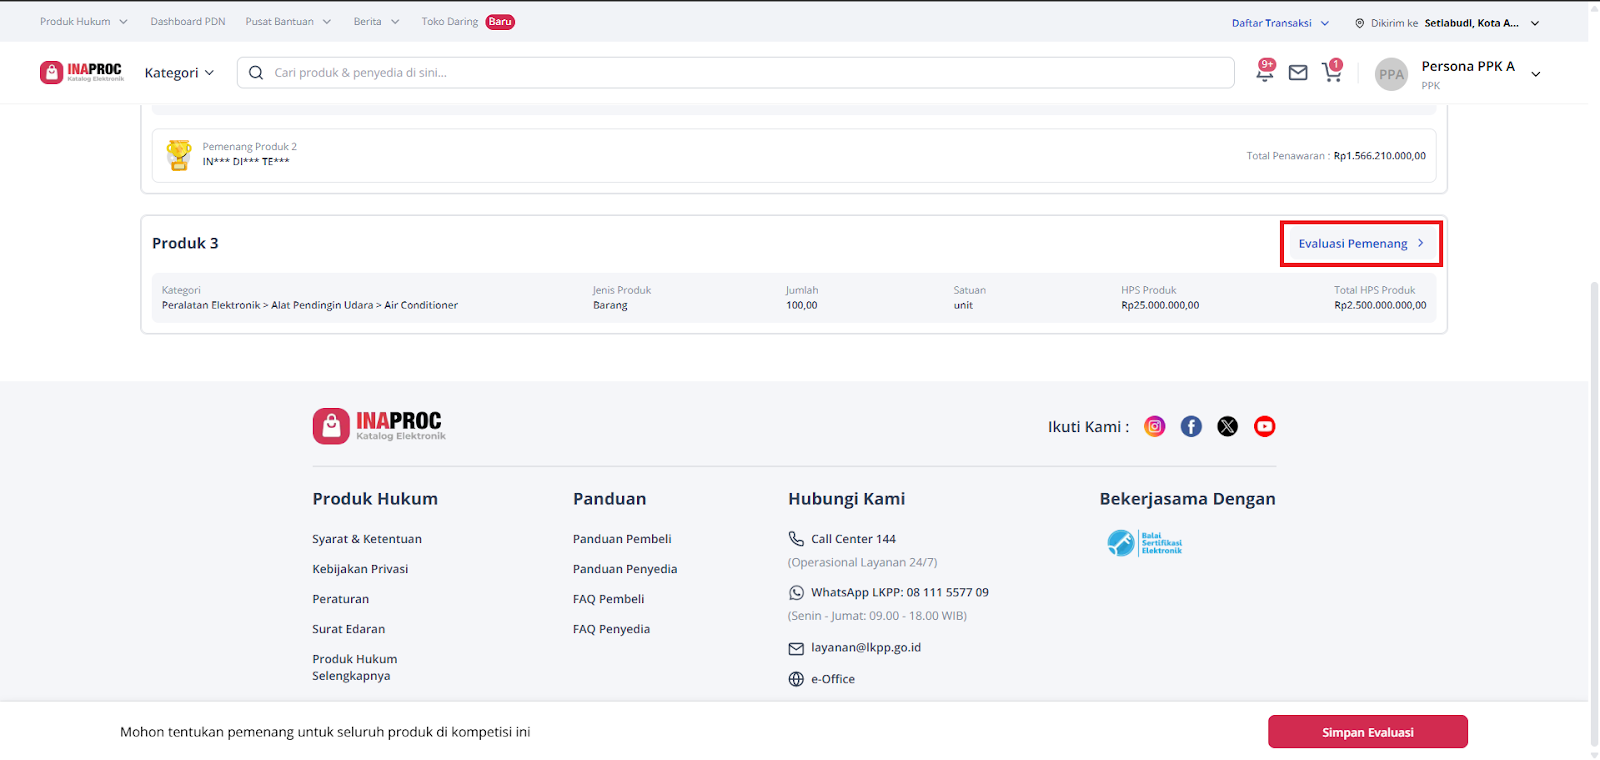
Task: Click the PPA profile avatar
Action: pos(1391,74)
